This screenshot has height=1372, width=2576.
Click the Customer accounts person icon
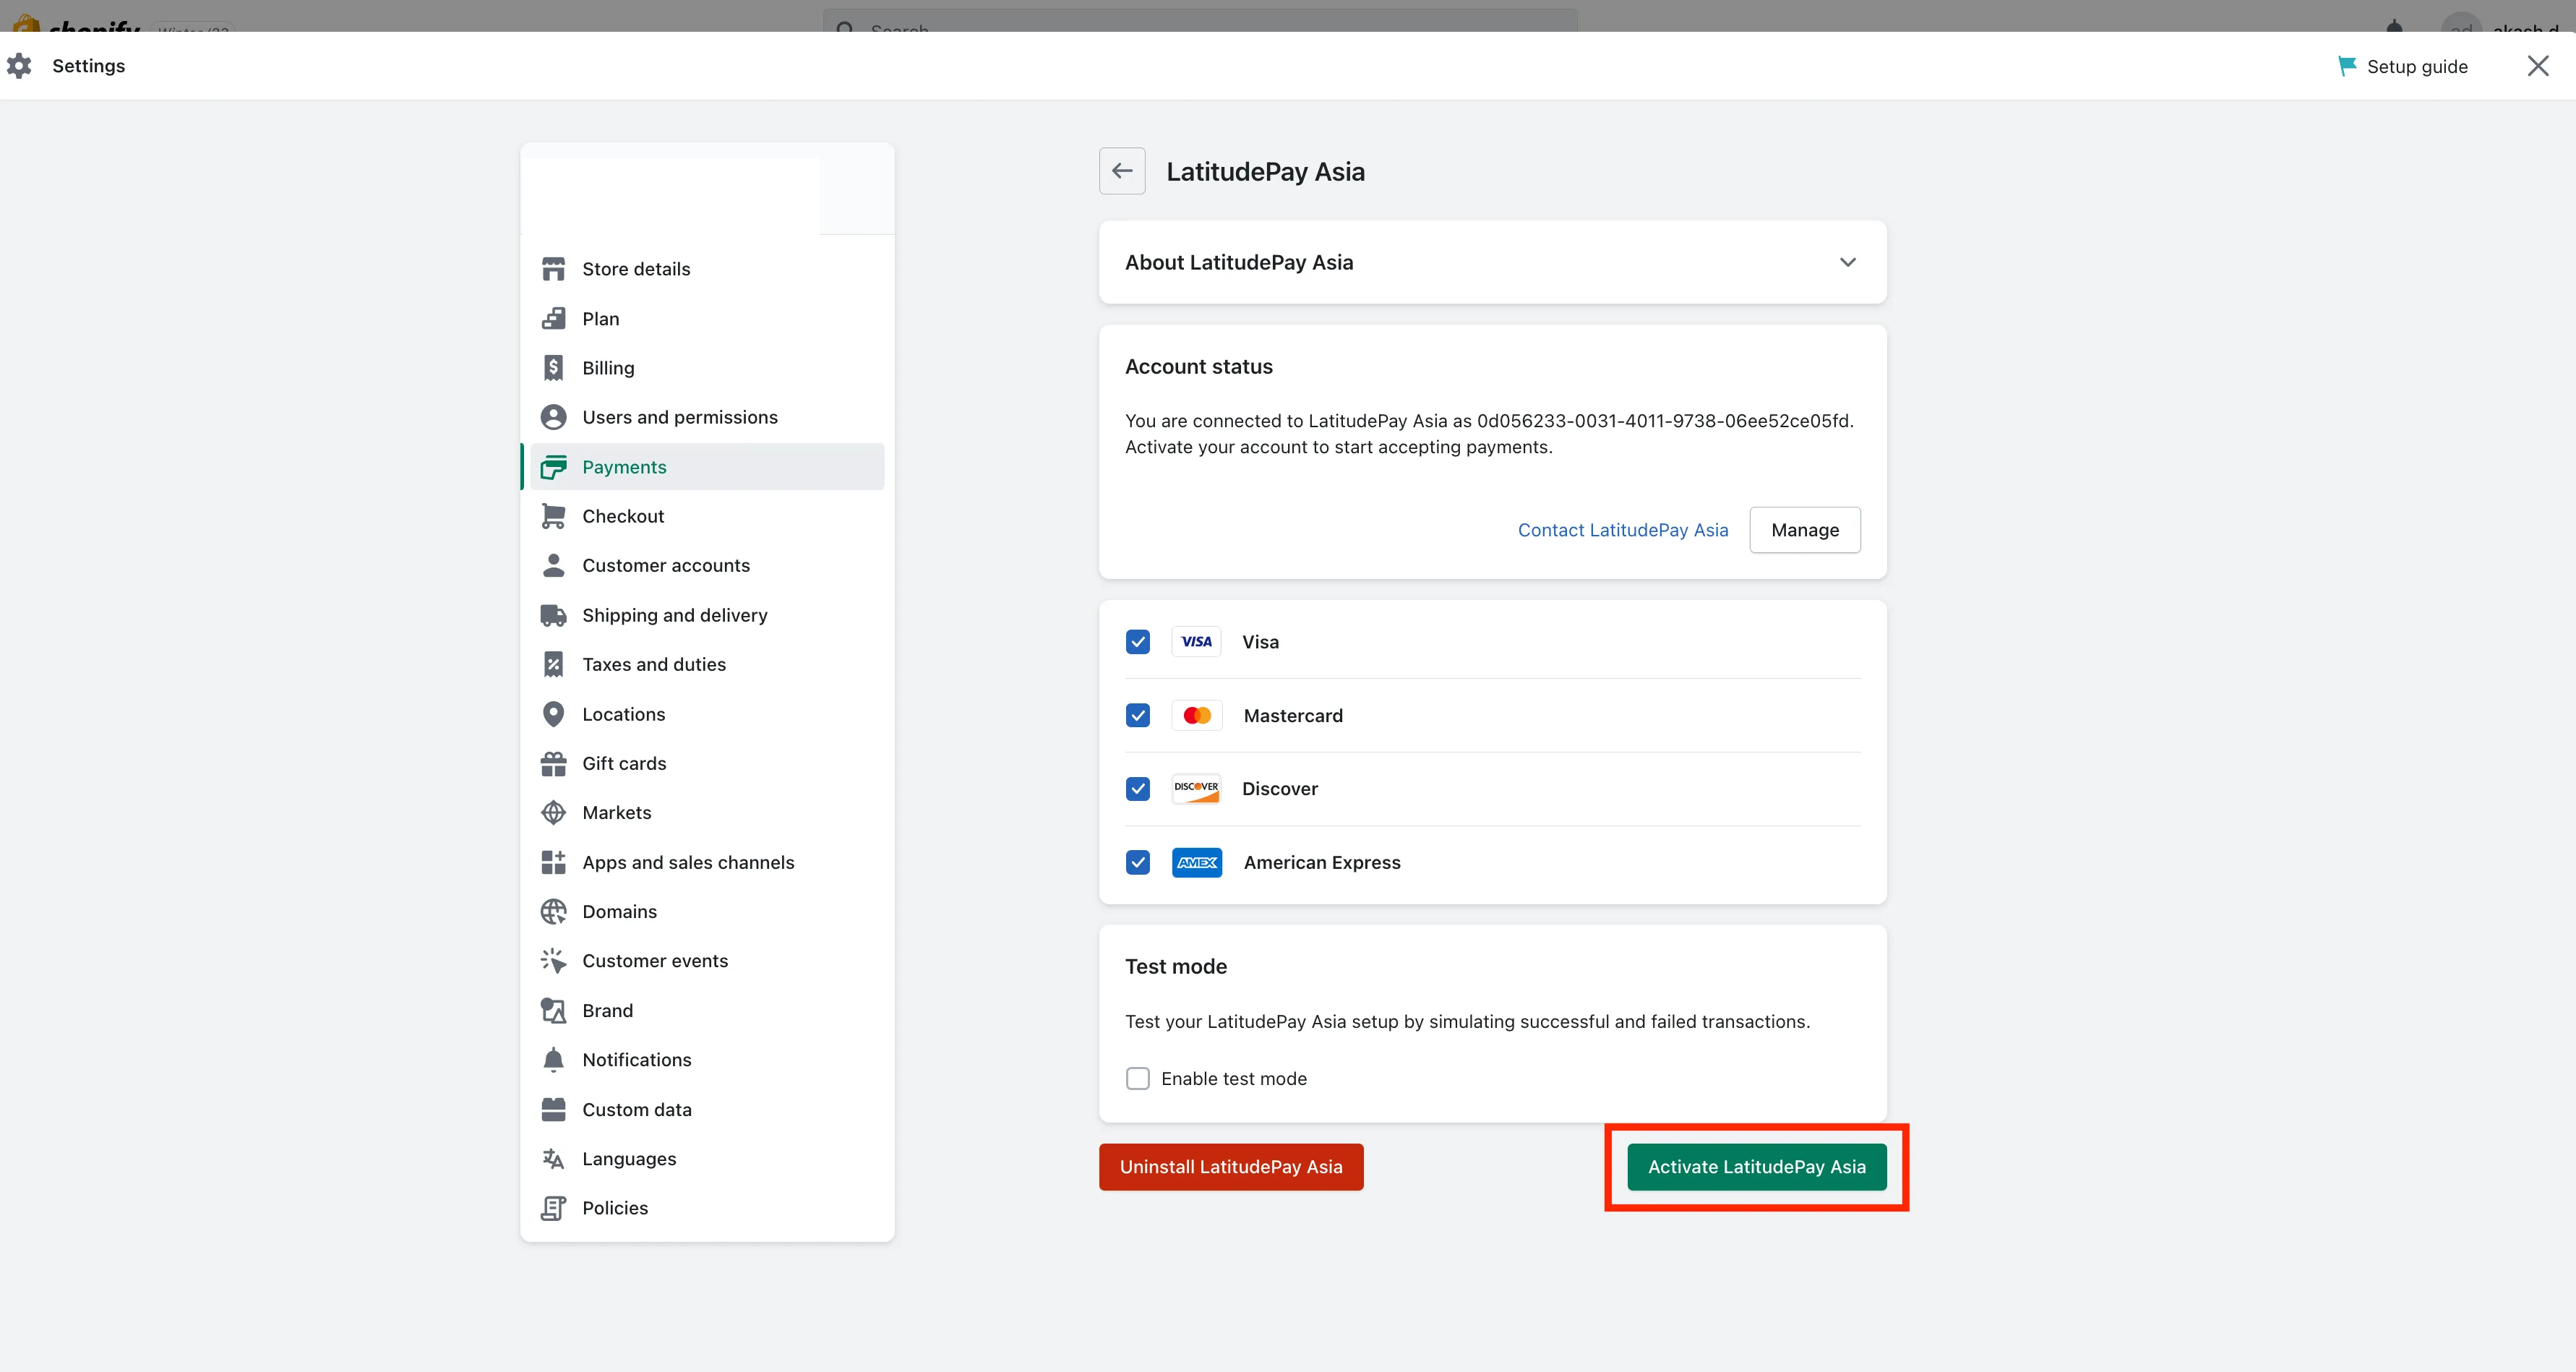[x=553, y=565]
